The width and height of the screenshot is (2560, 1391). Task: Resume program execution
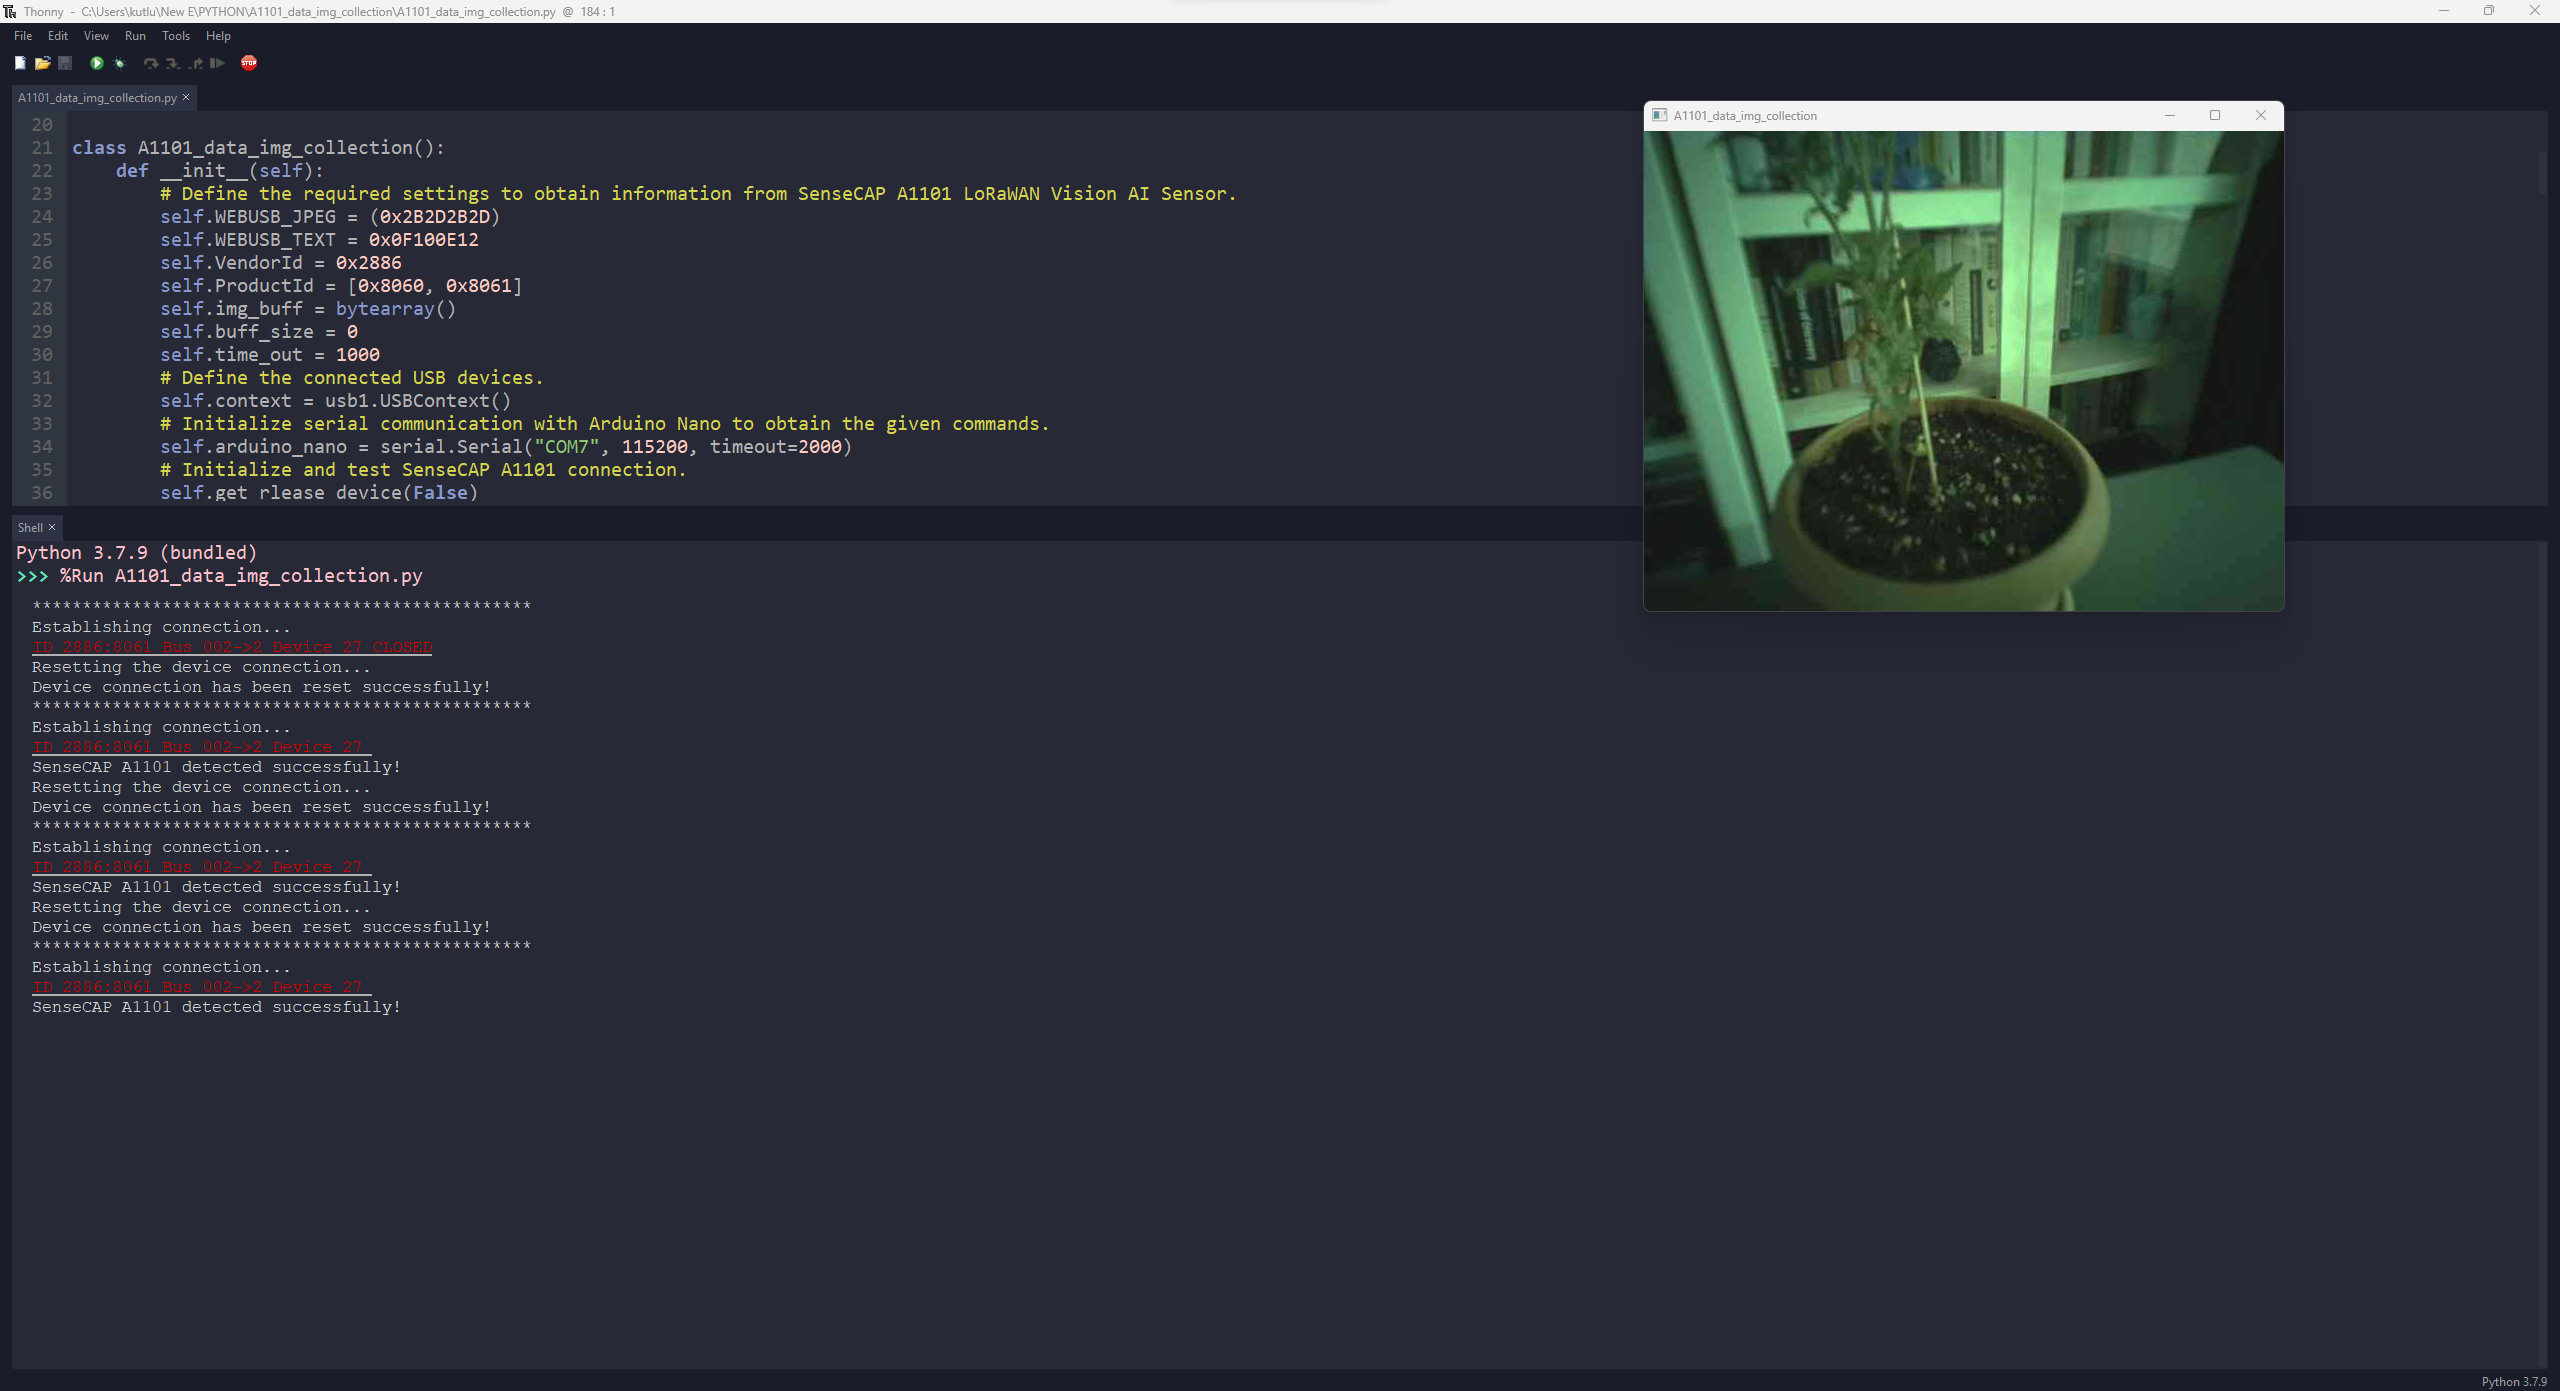click(x=217, y=63)
